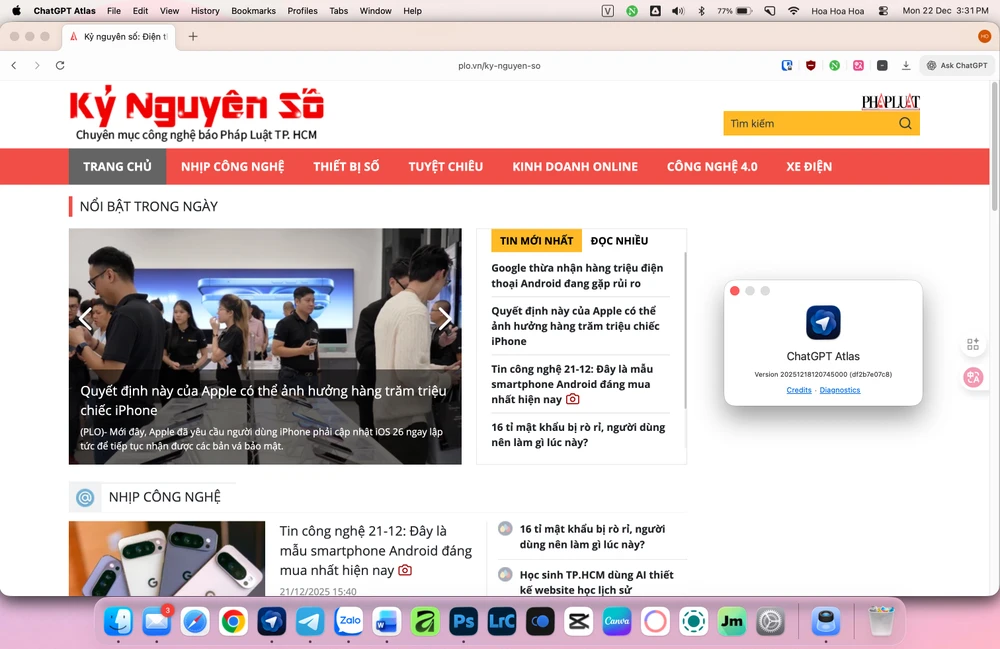The height and width of the screenshot is (649, 1000).
Task: Click the pink extension icon in the toolbar
Action: (x=858, y=65)
